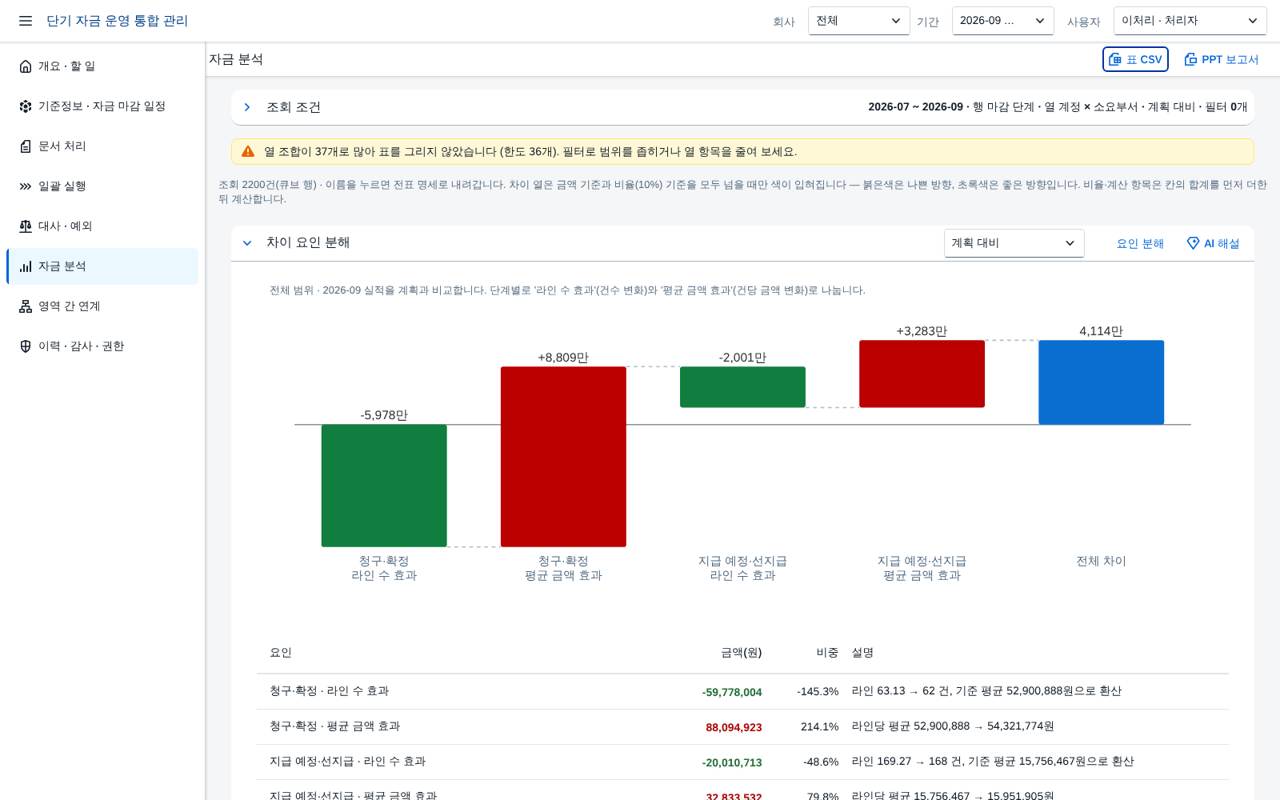The image size is (1280, 800).
Task: Click row 청구·확정 · 라인 수 효과
Action: pos(742,691)
